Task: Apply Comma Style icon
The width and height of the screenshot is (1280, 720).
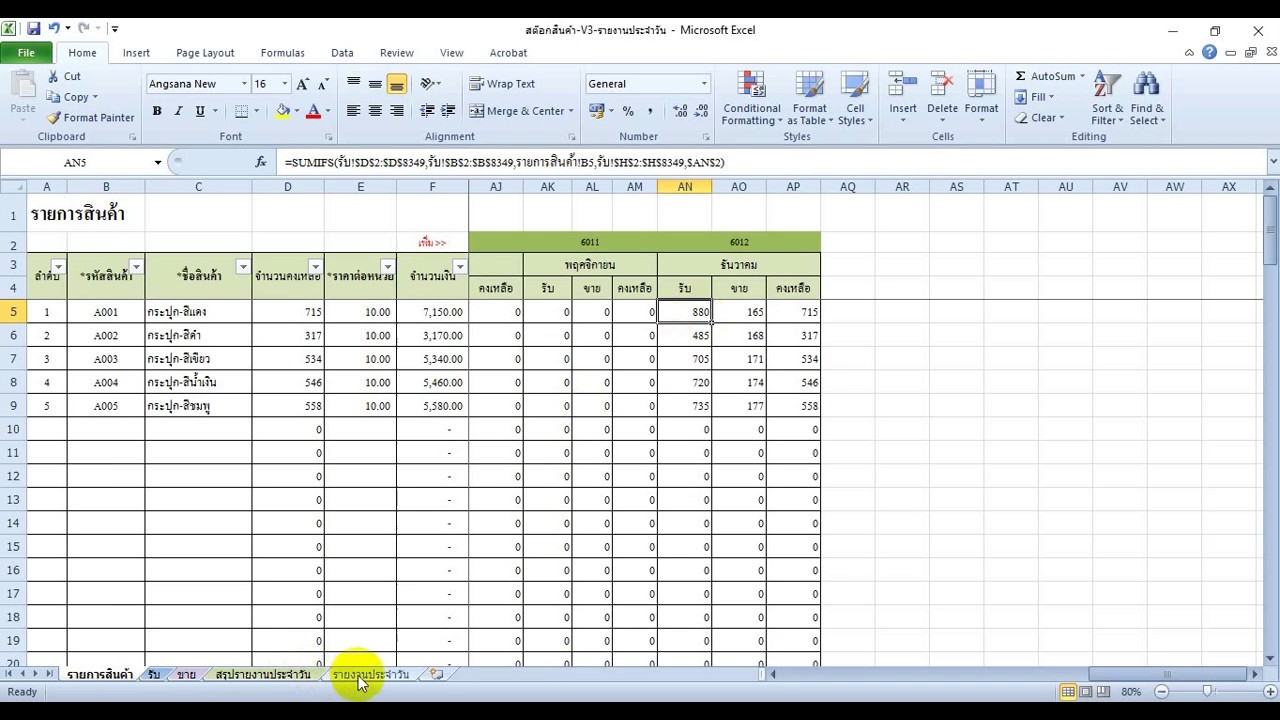Action: tap(650, 111)
